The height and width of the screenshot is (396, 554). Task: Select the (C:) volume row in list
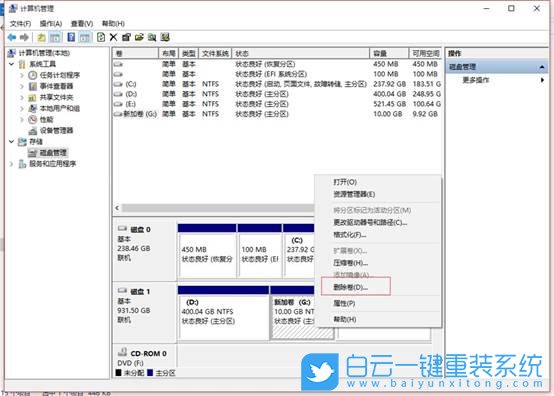pos(277,84)
